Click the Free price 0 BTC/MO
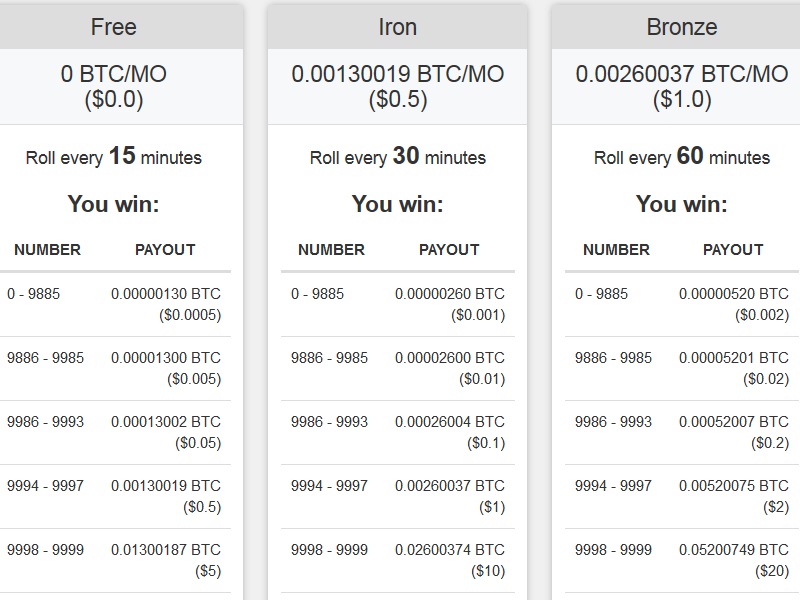The height and width of the screenshot is (600, 800). 114,74
